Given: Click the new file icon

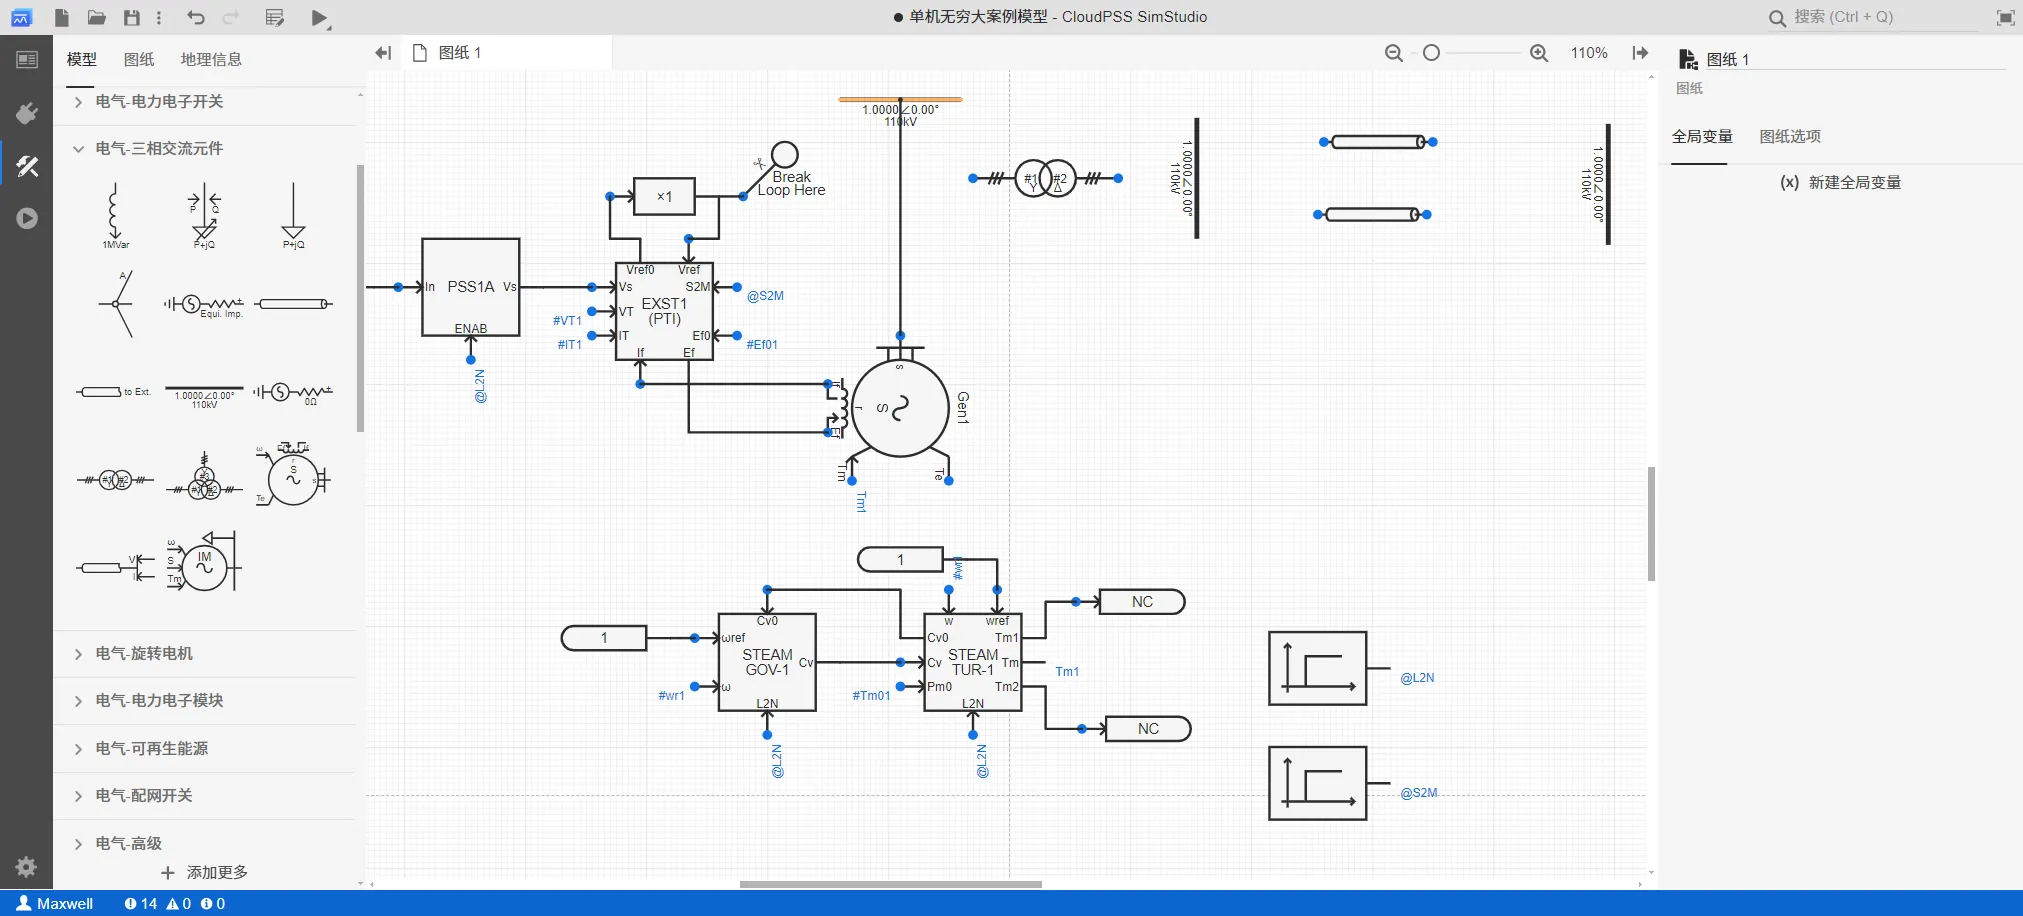Looking at the screenshot, I should click(x=62, y=17).
